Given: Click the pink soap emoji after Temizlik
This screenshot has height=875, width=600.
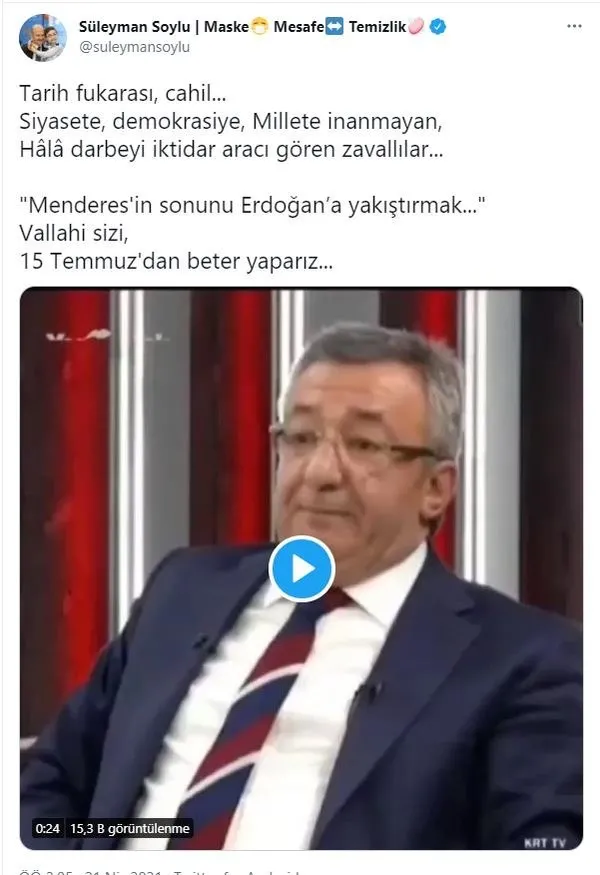Looking at the screenshot, I should pos(416,26).
